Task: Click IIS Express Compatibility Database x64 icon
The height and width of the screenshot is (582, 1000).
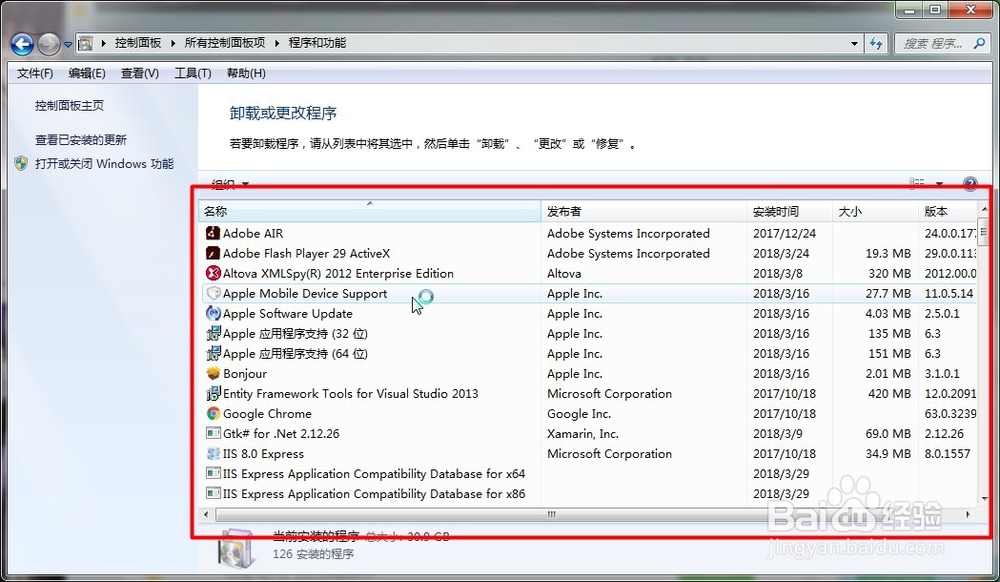Action: coord(213,474)
